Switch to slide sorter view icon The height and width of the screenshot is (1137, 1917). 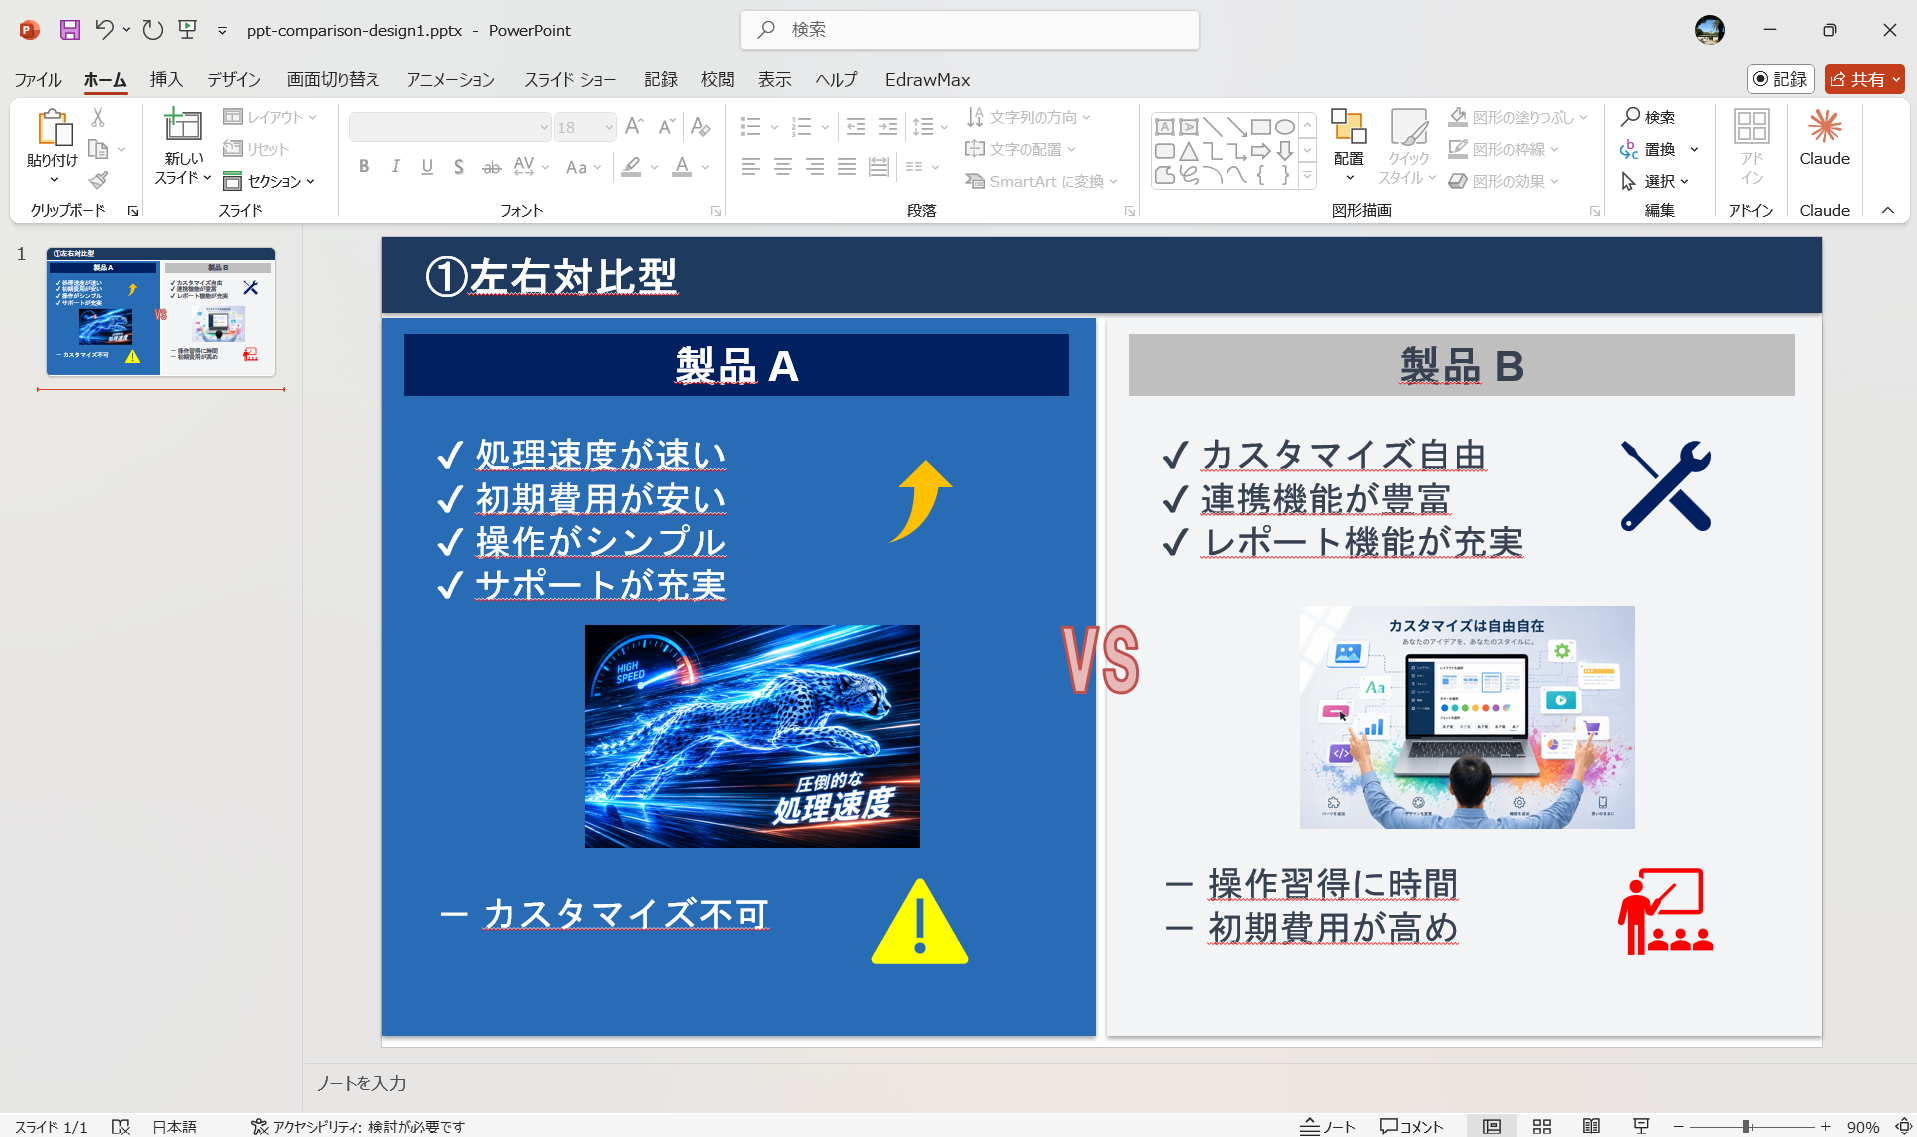coord(1542,1126)
